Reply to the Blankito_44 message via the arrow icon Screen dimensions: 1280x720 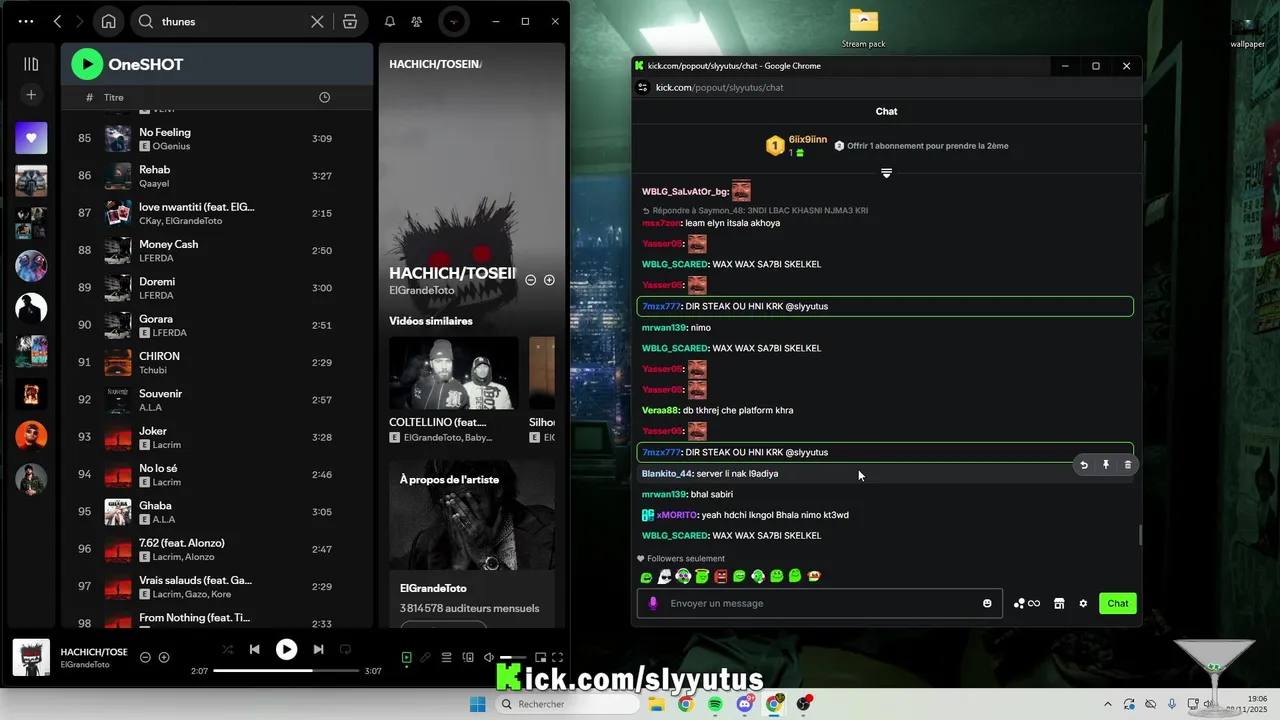pyautogui.click(x=1084, y=465)
